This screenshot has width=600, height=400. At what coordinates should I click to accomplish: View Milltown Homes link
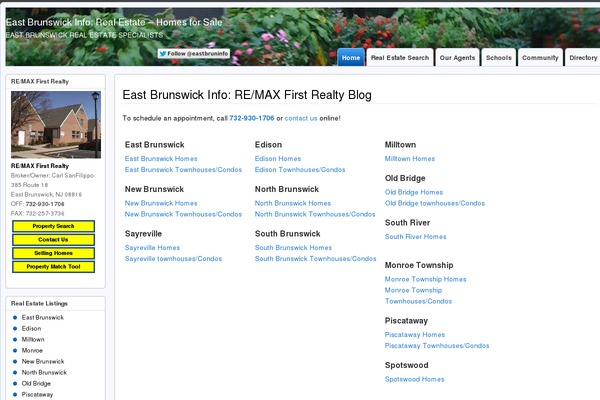click(410, 158)
